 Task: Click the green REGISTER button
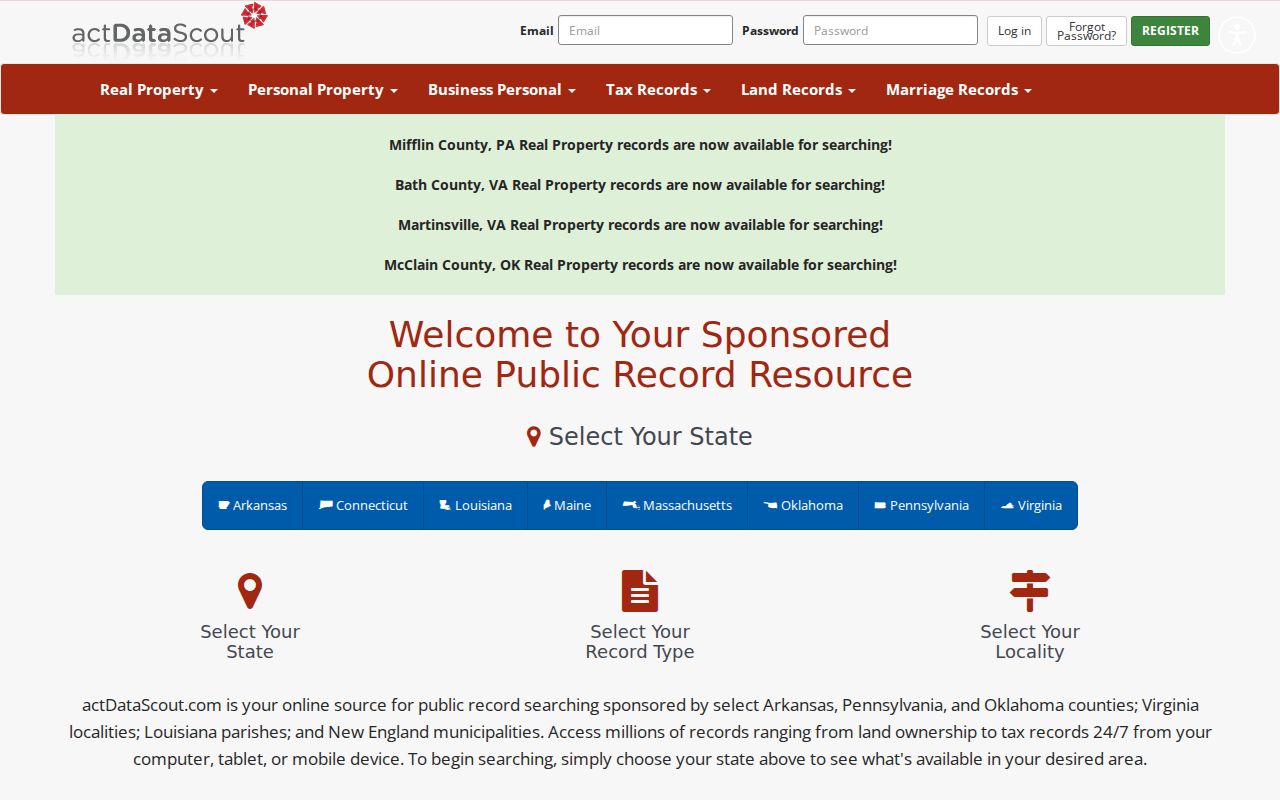coord(1170,31)
